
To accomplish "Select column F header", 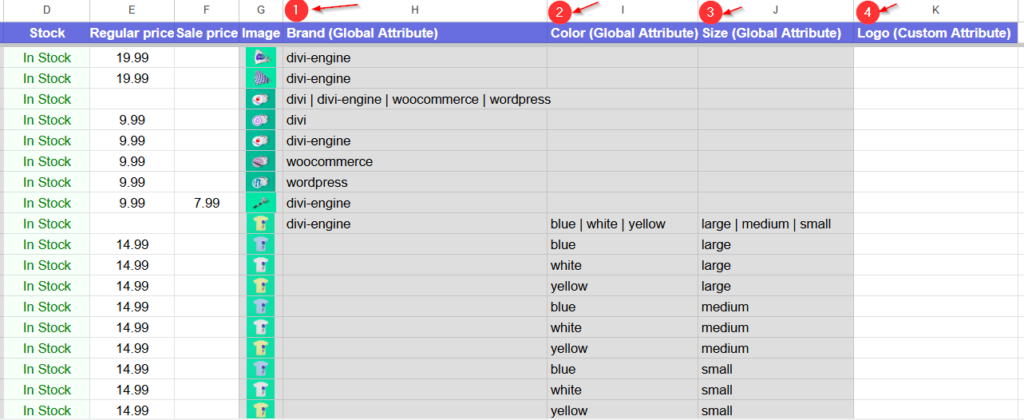I will pyautogui.click(x=206, y=10).
